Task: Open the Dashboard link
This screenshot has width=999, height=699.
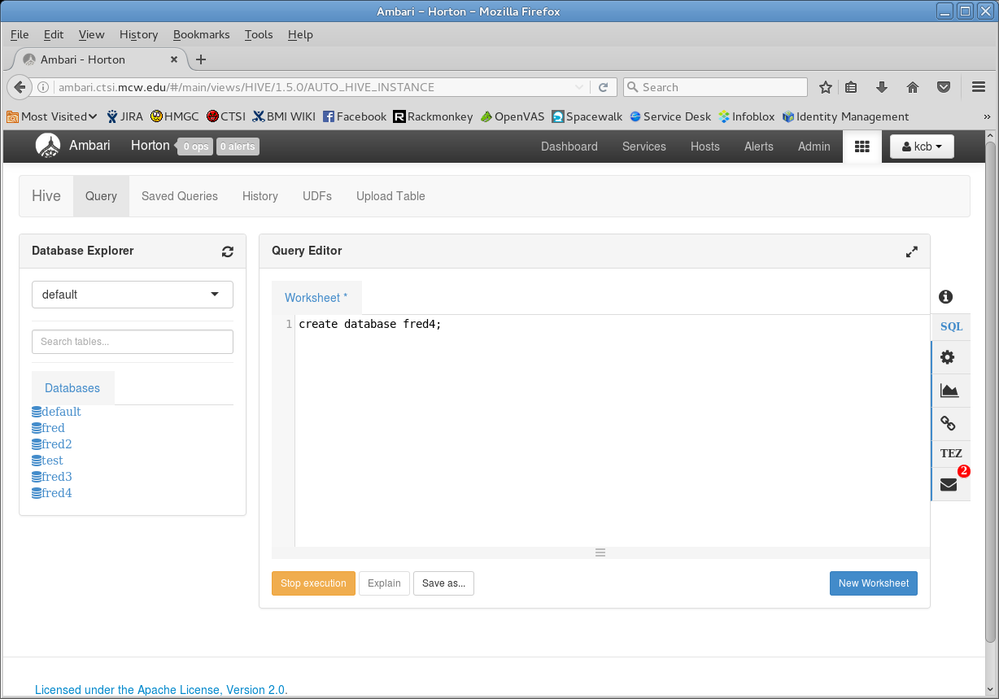Action: point(569,147)
